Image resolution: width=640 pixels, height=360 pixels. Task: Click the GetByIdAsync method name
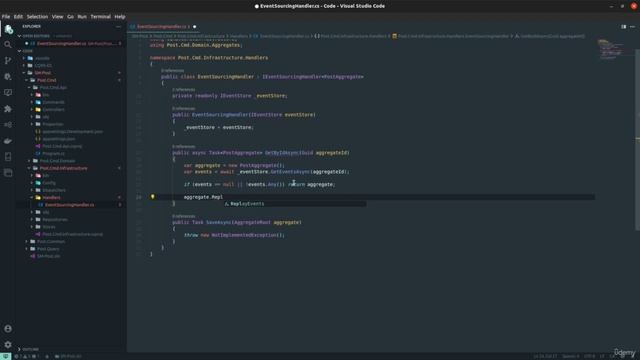pos(282,153)
